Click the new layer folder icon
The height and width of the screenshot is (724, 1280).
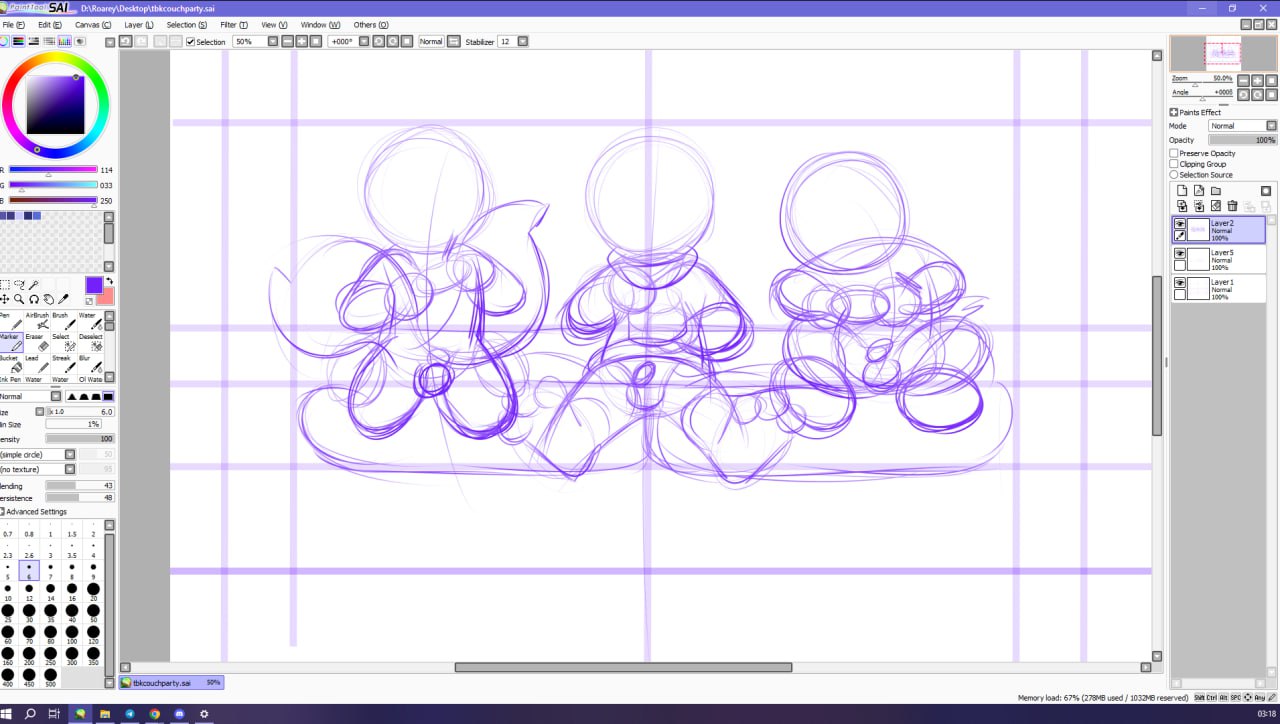[x=1216, y=191]
